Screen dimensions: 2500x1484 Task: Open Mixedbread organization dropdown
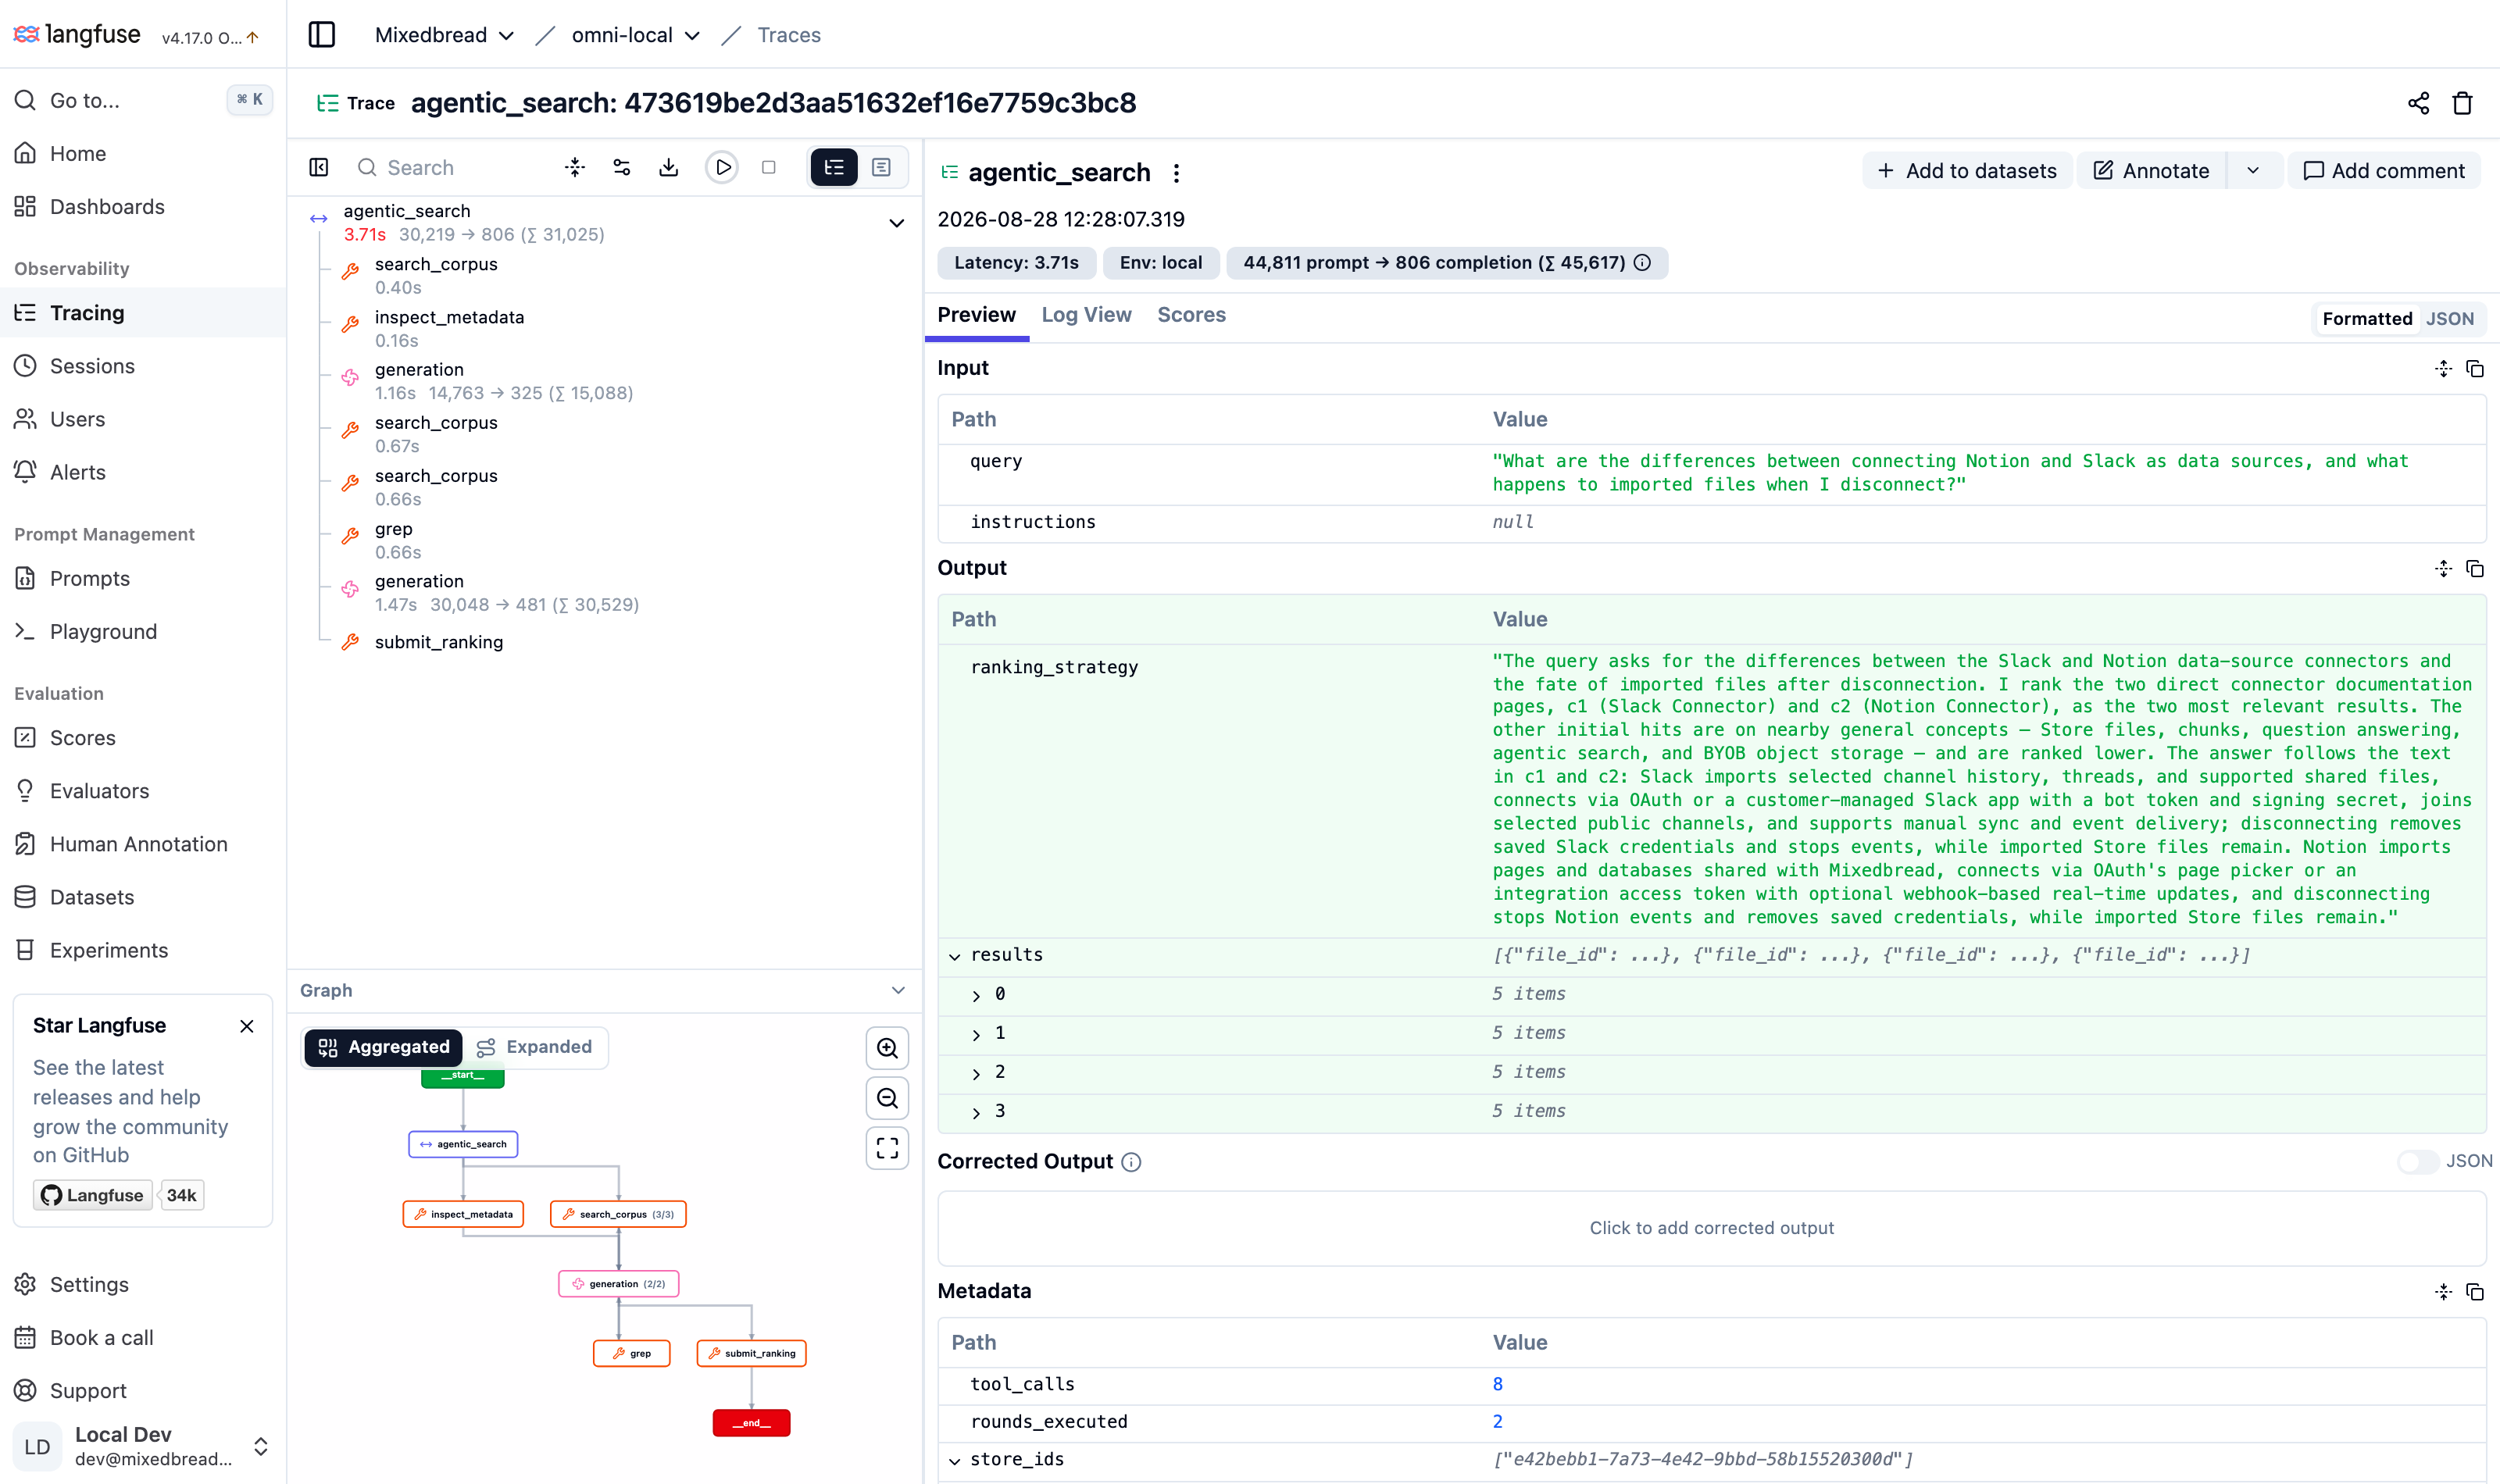click(x=444, y=35)
